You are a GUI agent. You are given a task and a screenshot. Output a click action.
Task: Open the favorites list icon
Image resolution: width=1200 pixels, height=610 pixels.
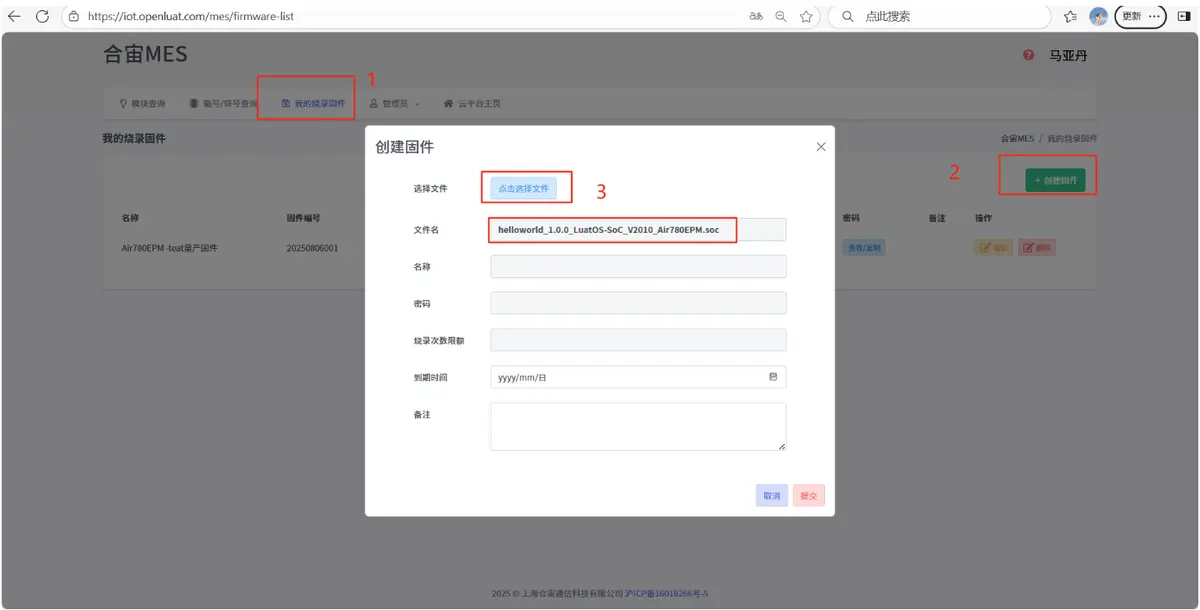coord(1071,16)
